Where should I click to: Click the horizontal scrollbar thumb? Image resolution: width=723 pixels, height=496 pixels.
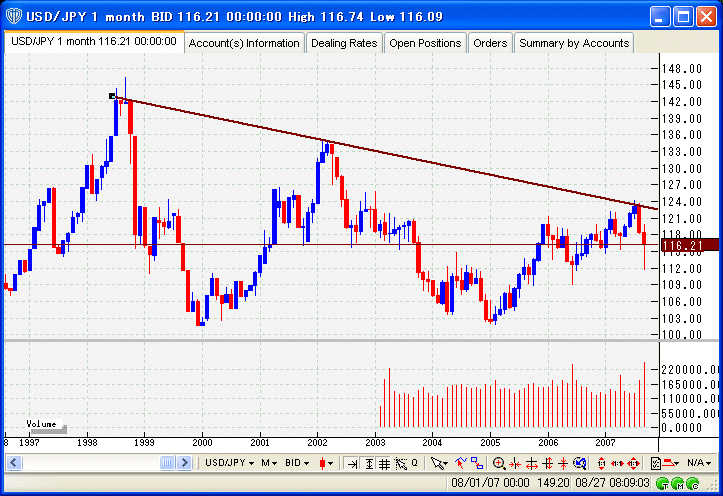[x=167, y=462]
